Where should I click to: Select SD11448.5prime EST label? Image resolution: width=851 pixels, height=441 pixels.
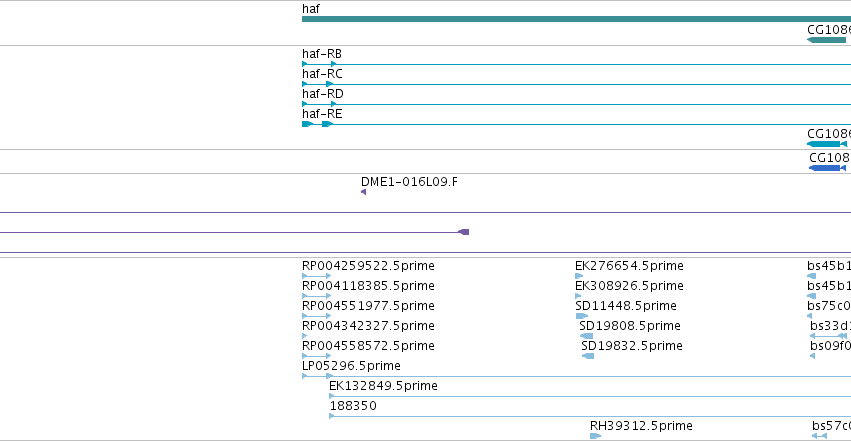click(x=626, y=306)
